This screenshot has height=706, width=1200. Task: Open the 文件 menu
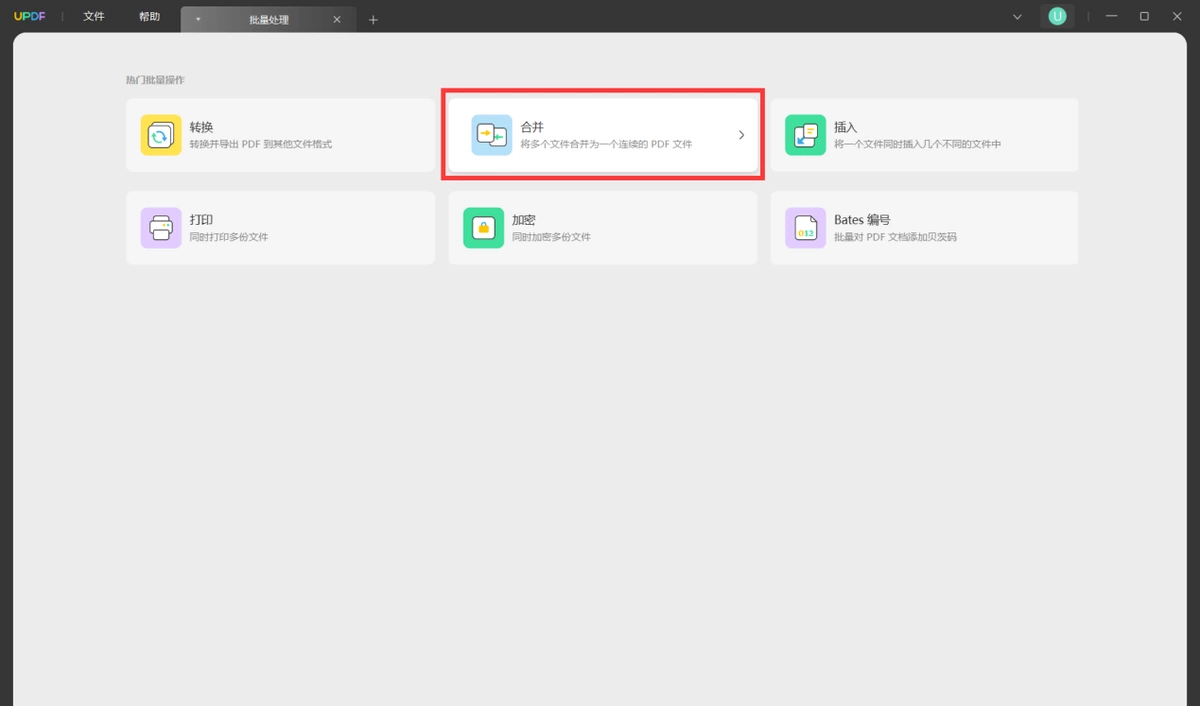(94, 17)
